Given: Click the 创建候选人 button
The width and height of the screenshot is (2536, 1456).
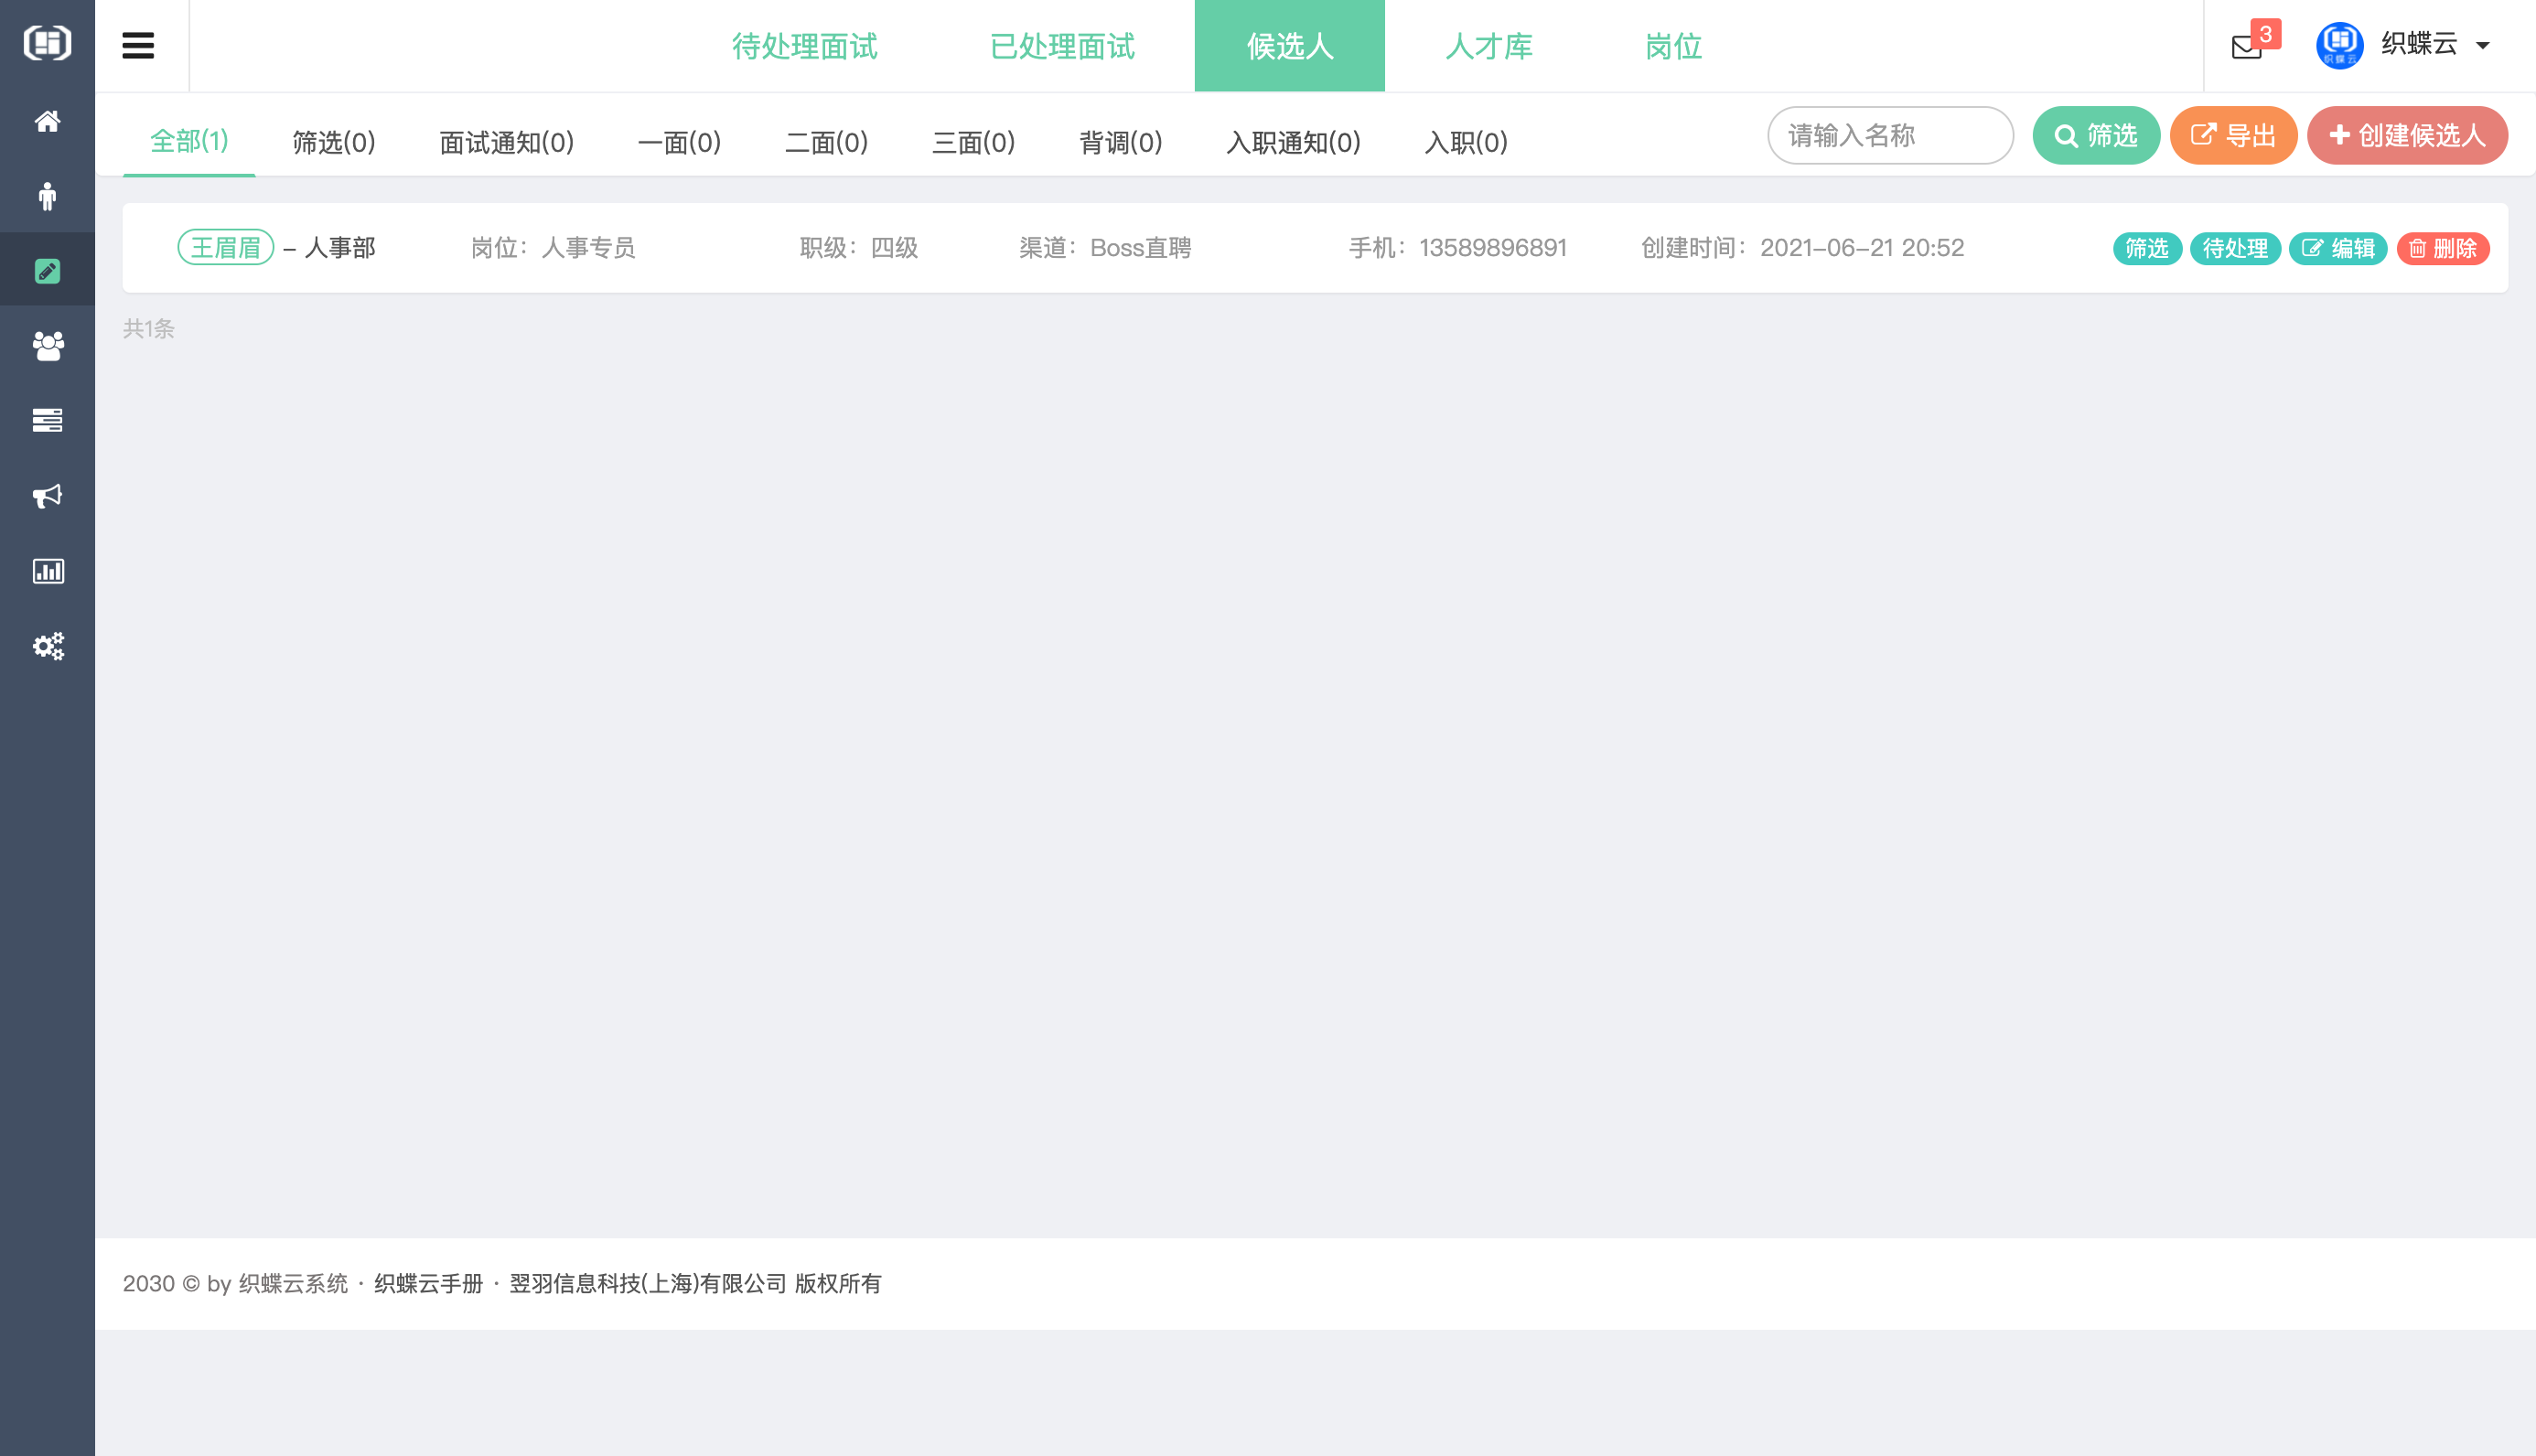Looking at the screenshot, I should point(2407,135).
